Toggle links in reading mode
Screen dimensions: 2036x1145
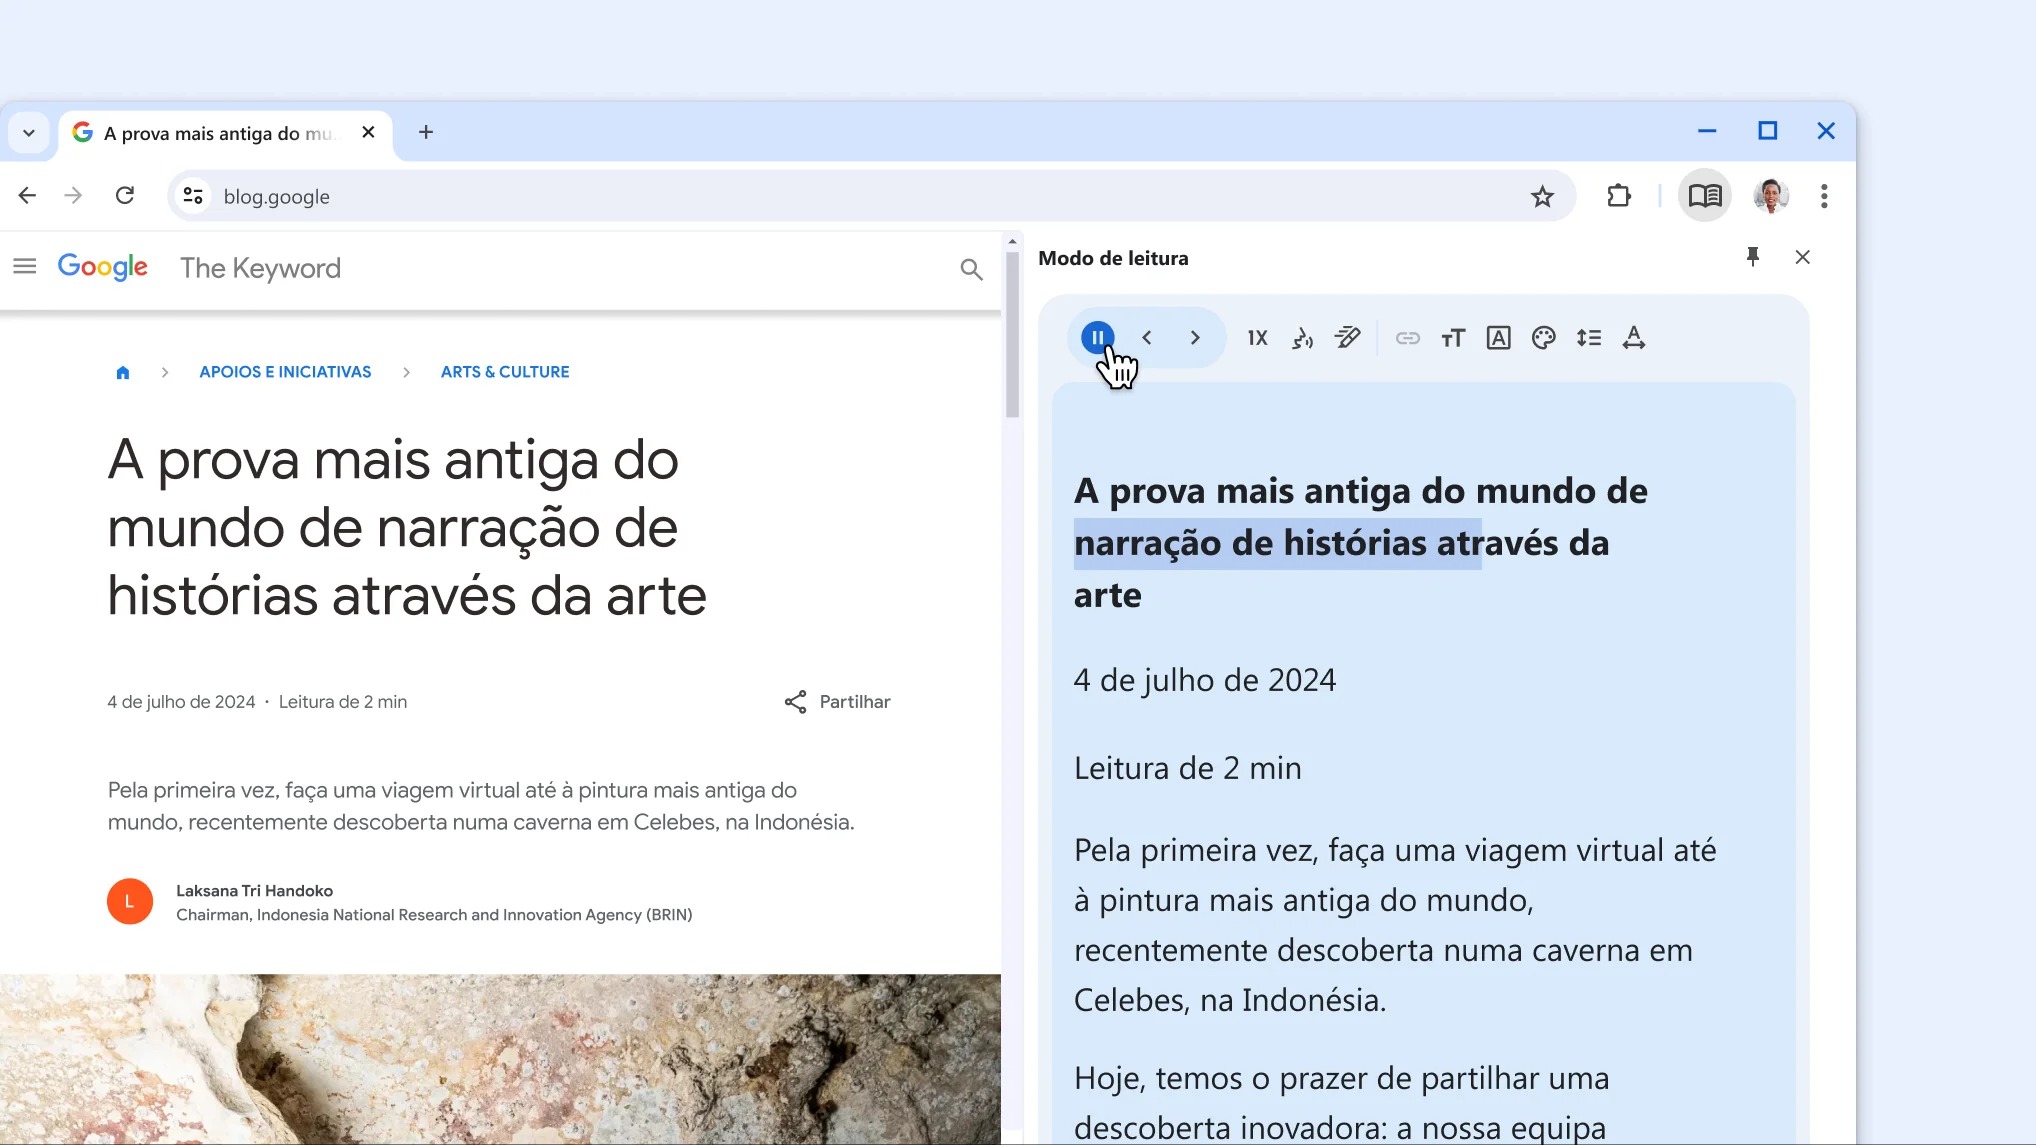(x=1407, y=338)
